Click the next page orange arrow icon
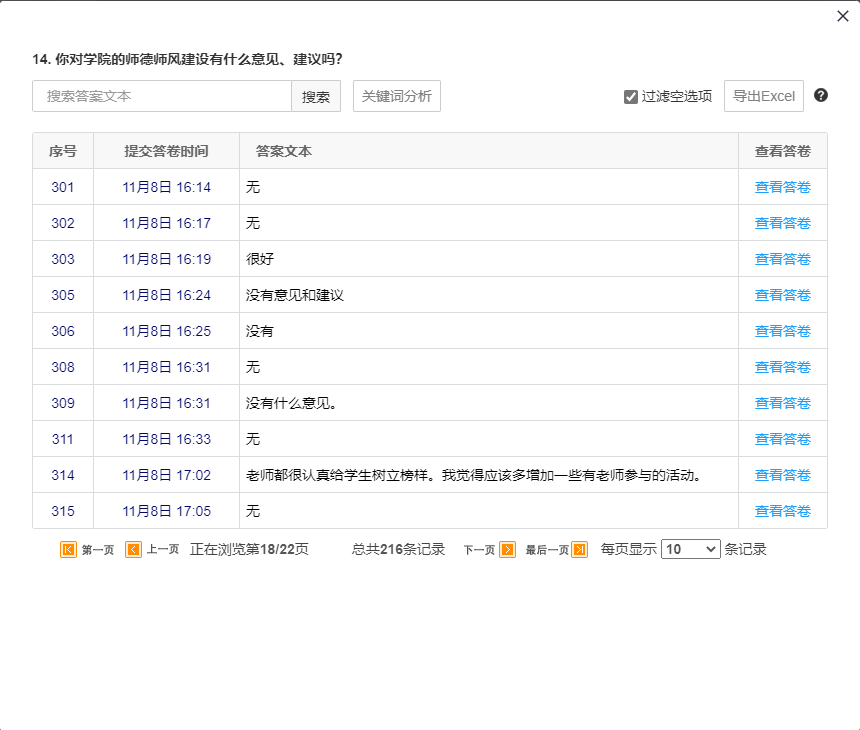 click(508, 549)
